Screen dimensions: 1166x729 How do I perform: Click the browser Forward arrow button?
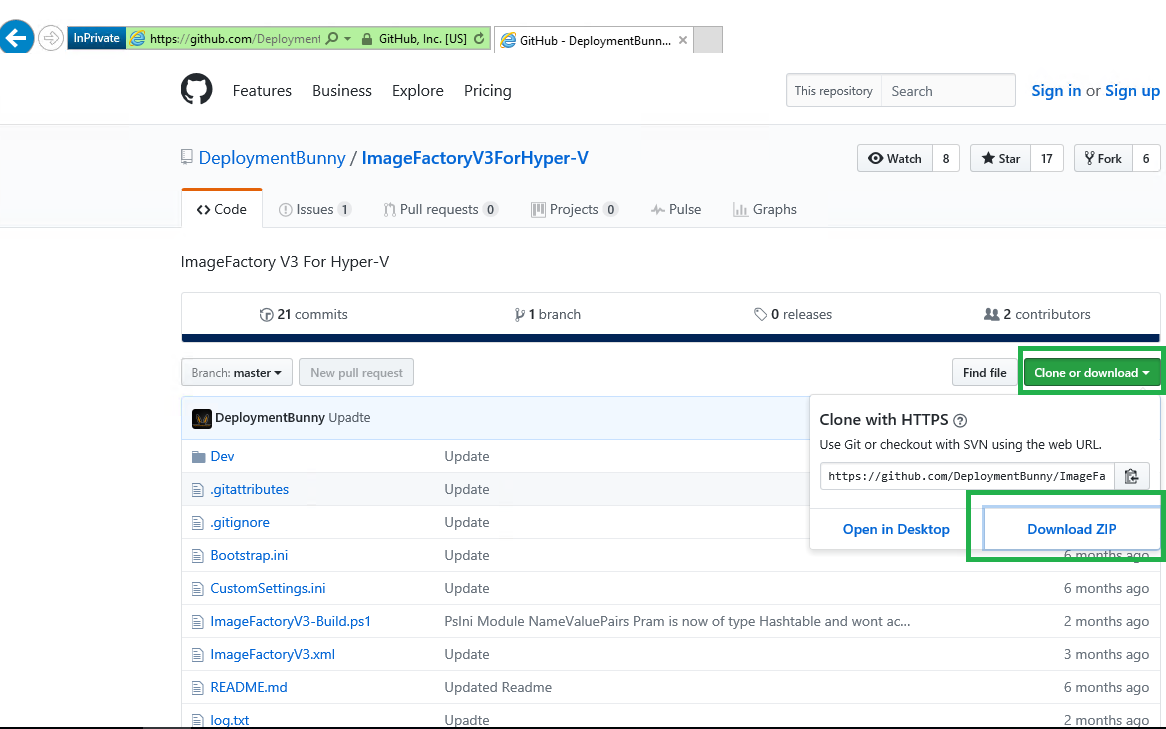tap(51, 38)
